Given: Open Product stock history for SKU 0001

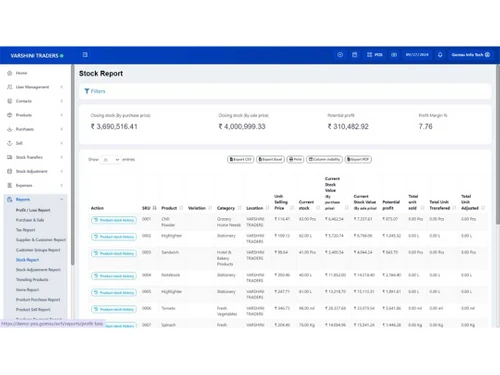Looking at the screenshot, I should click(x=114, y=220).
